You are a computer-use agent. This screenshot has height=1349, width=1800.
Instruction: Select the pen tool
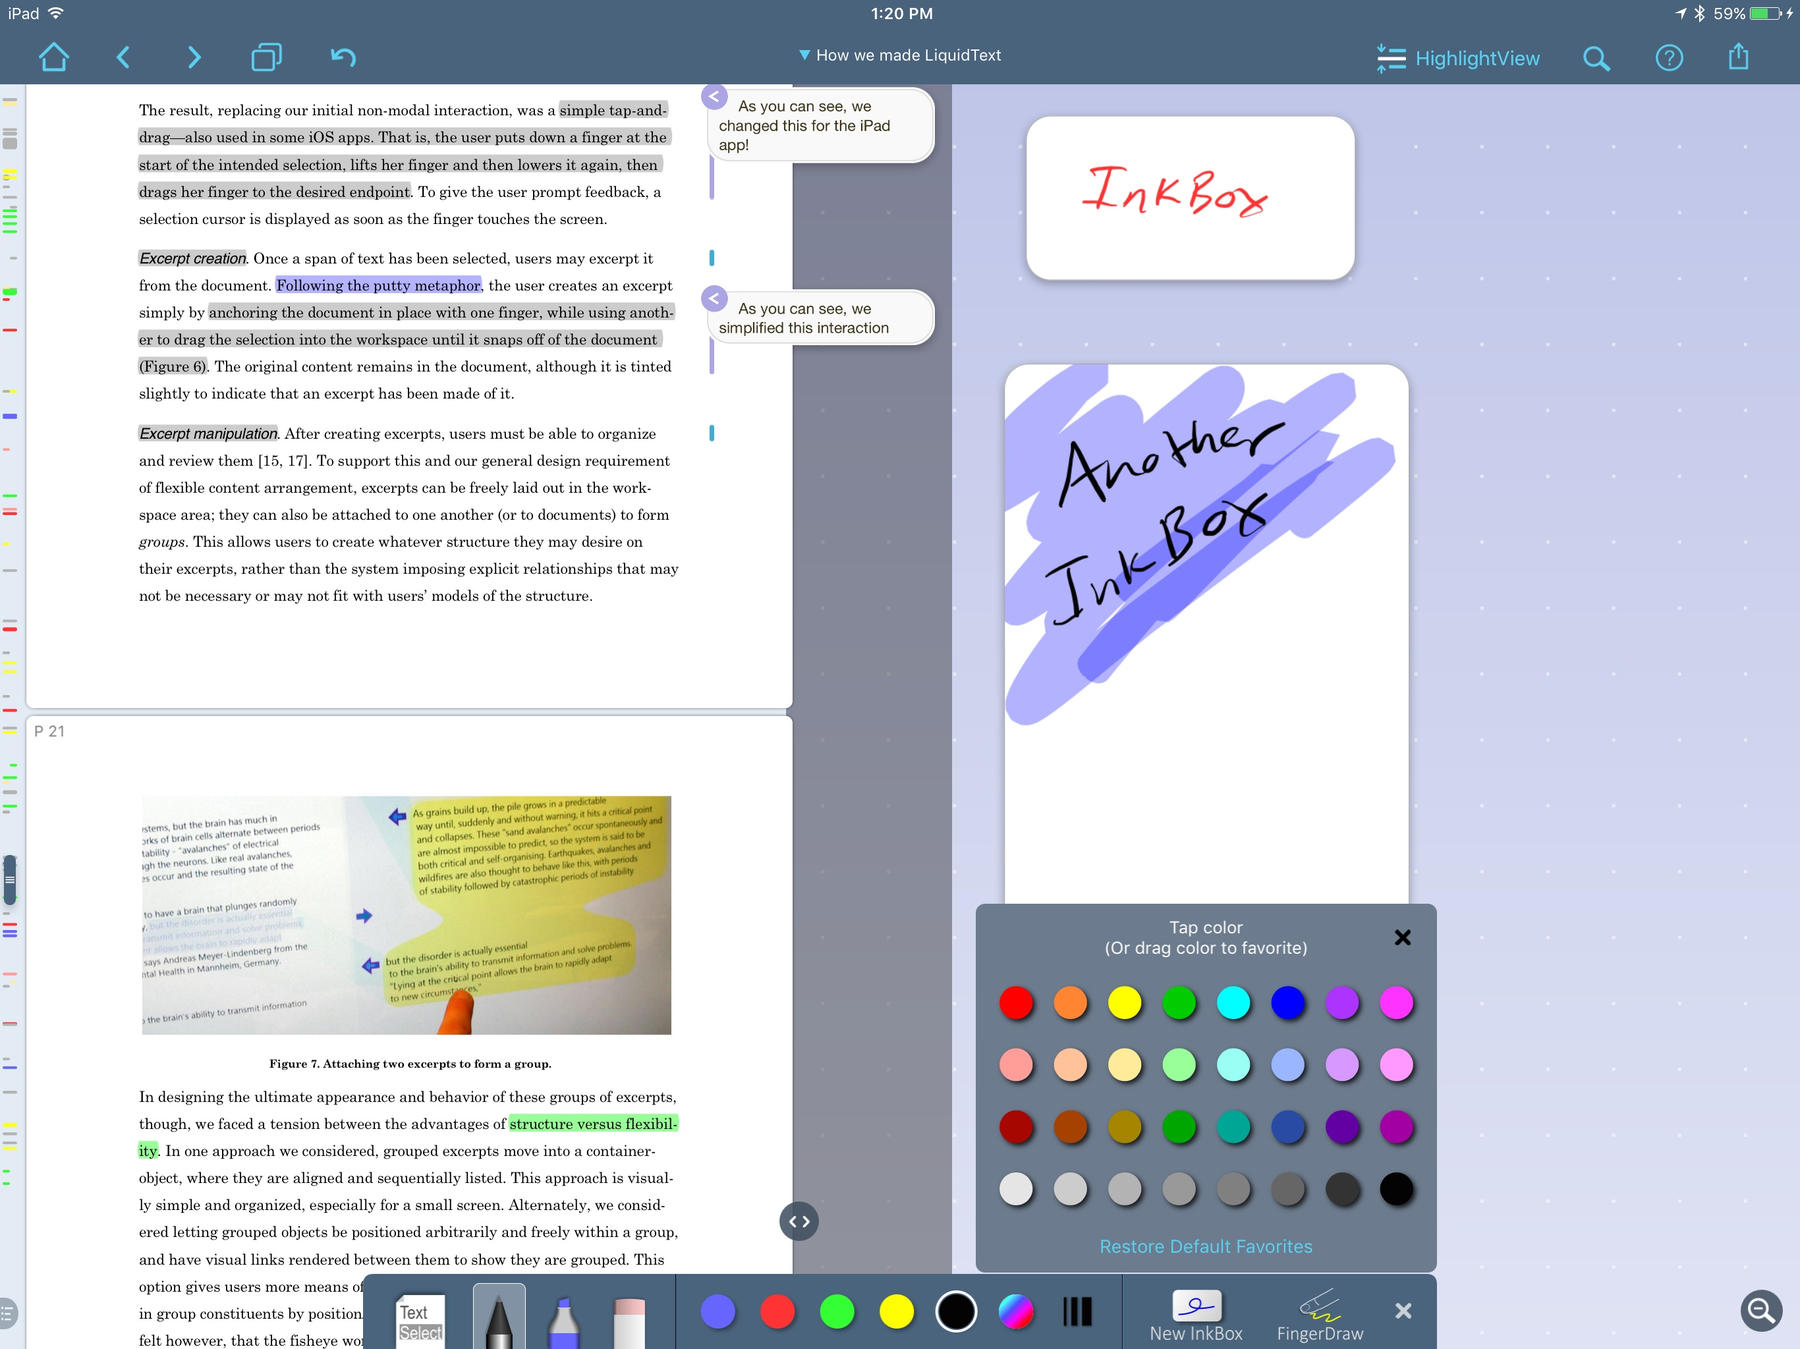click(x=499, y=1317)
